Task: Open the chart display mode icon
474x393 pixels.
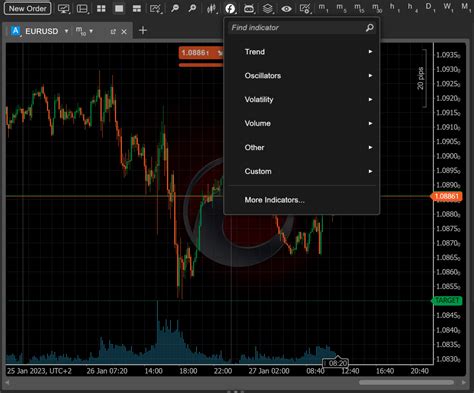Action: coord(63,8)
